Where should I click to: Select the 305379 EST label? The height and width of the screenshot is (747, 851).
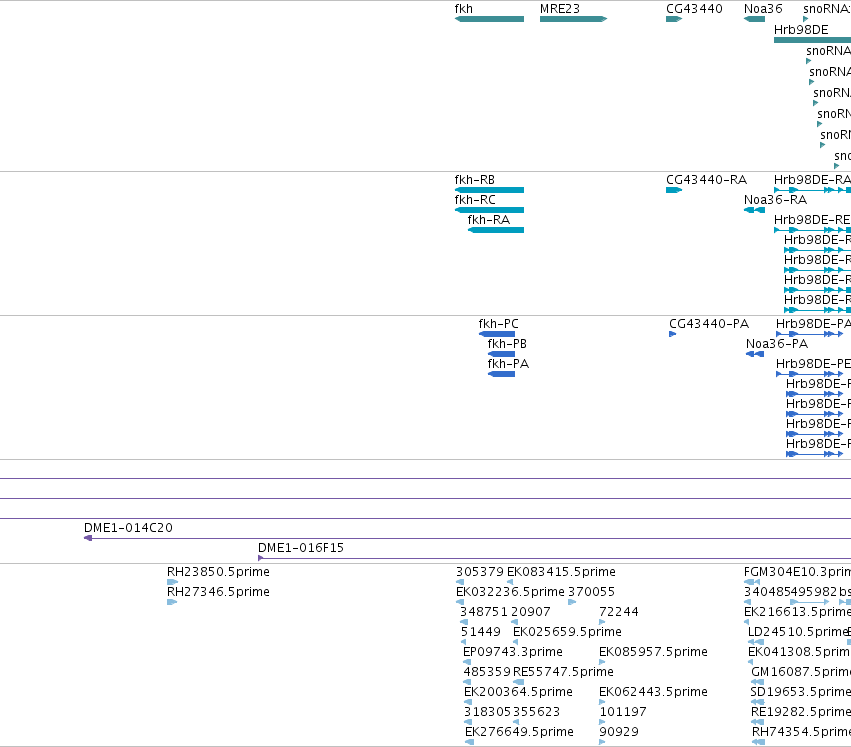480,572
